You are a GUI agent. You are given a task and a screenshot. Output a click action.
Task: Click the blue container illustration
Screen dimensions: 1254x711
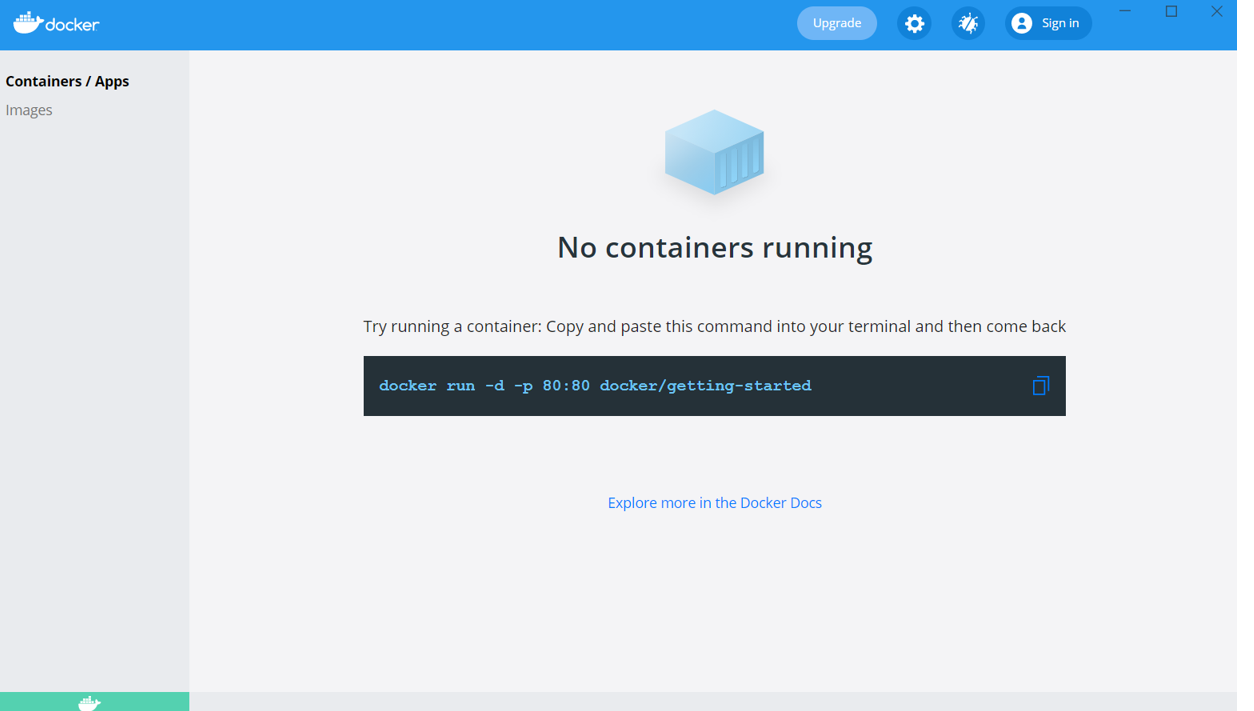tap(715, 152)
